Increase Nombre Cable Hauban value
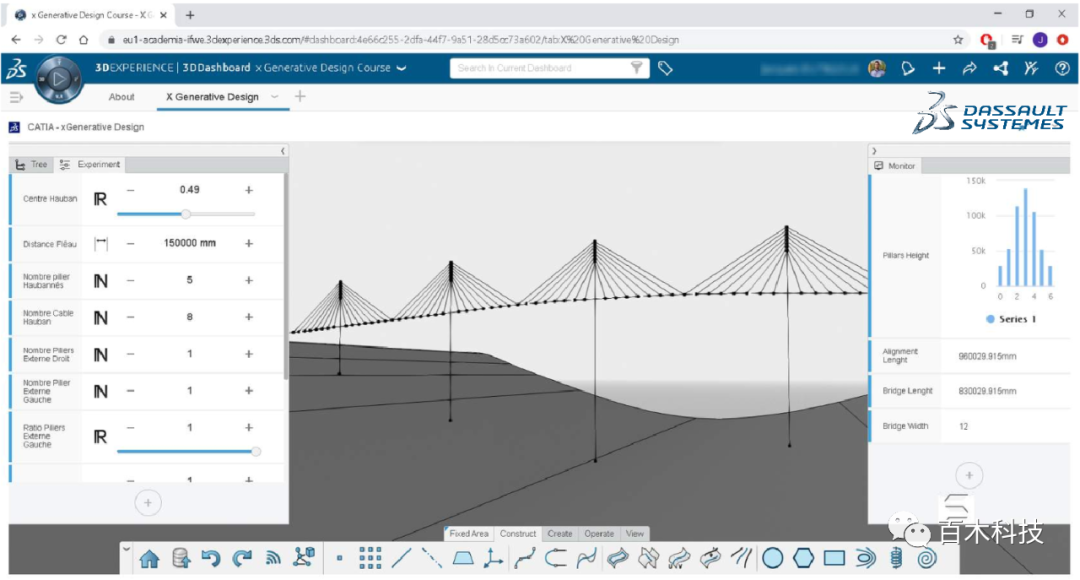The height and width of the screenshot is (580, 1080). tap(249, 317)
